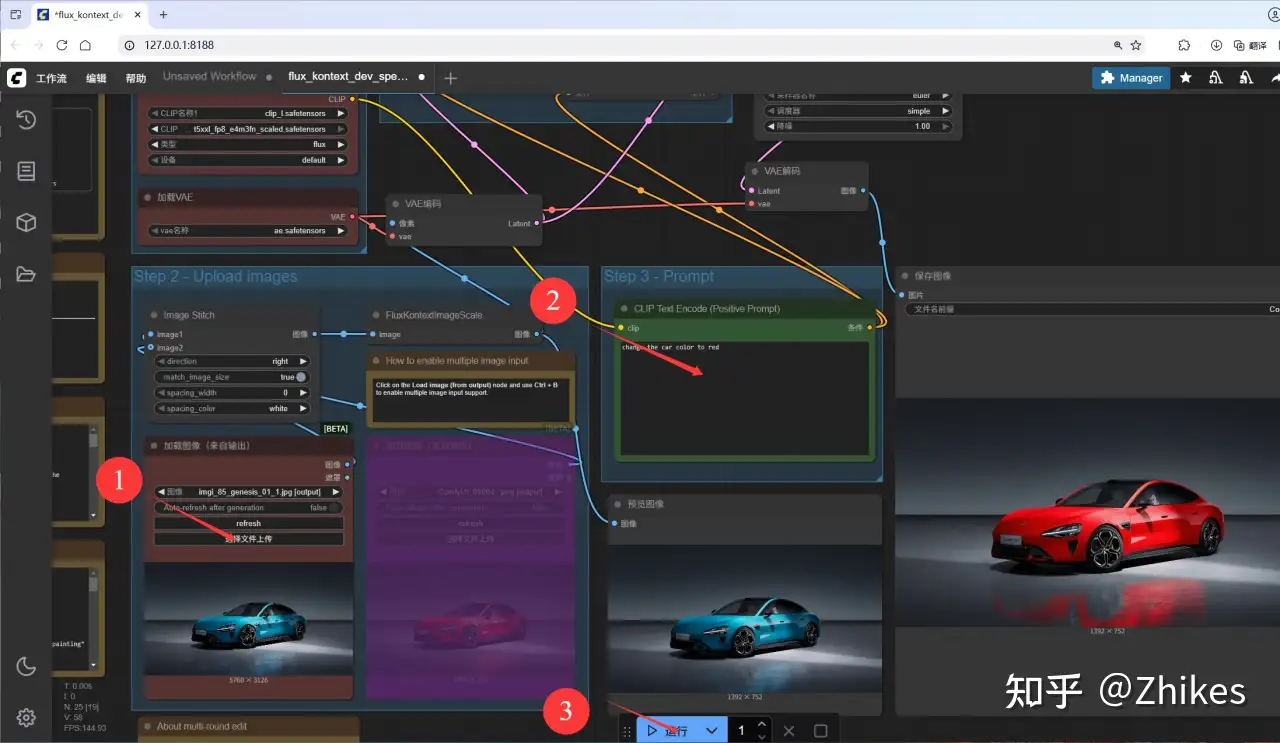The image size is (1280, 743).
Task: Cancel current run with X icon
Action: (x=789, y=731)
